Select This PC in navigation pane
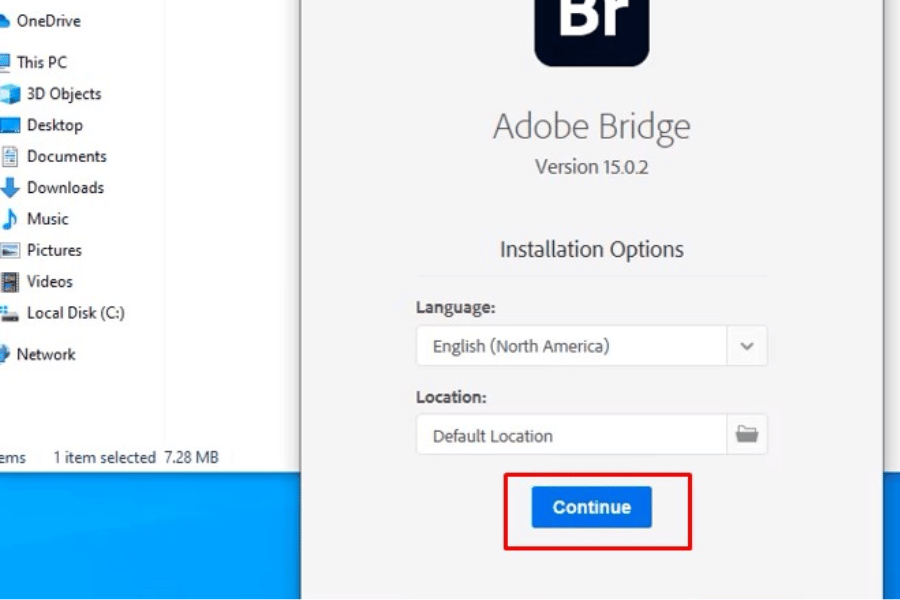This screenshot has width=900, height=600. tap(44, 62)
